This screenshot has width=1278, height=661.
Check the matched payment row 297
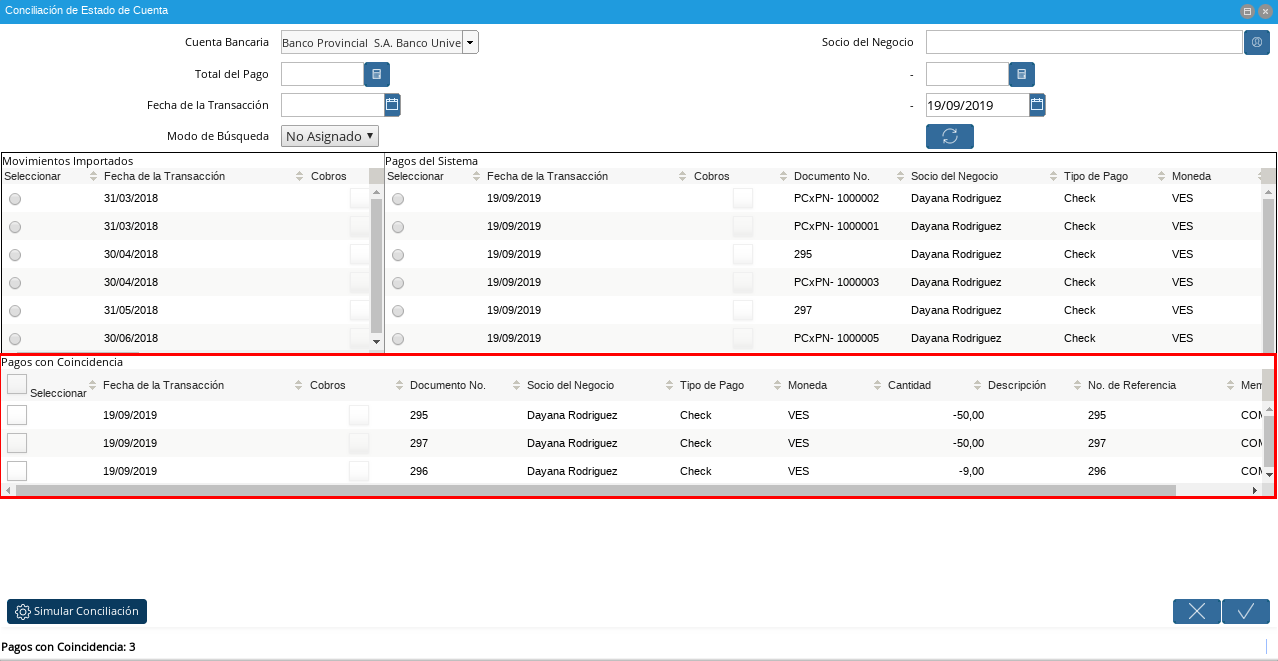pos(17,443)
